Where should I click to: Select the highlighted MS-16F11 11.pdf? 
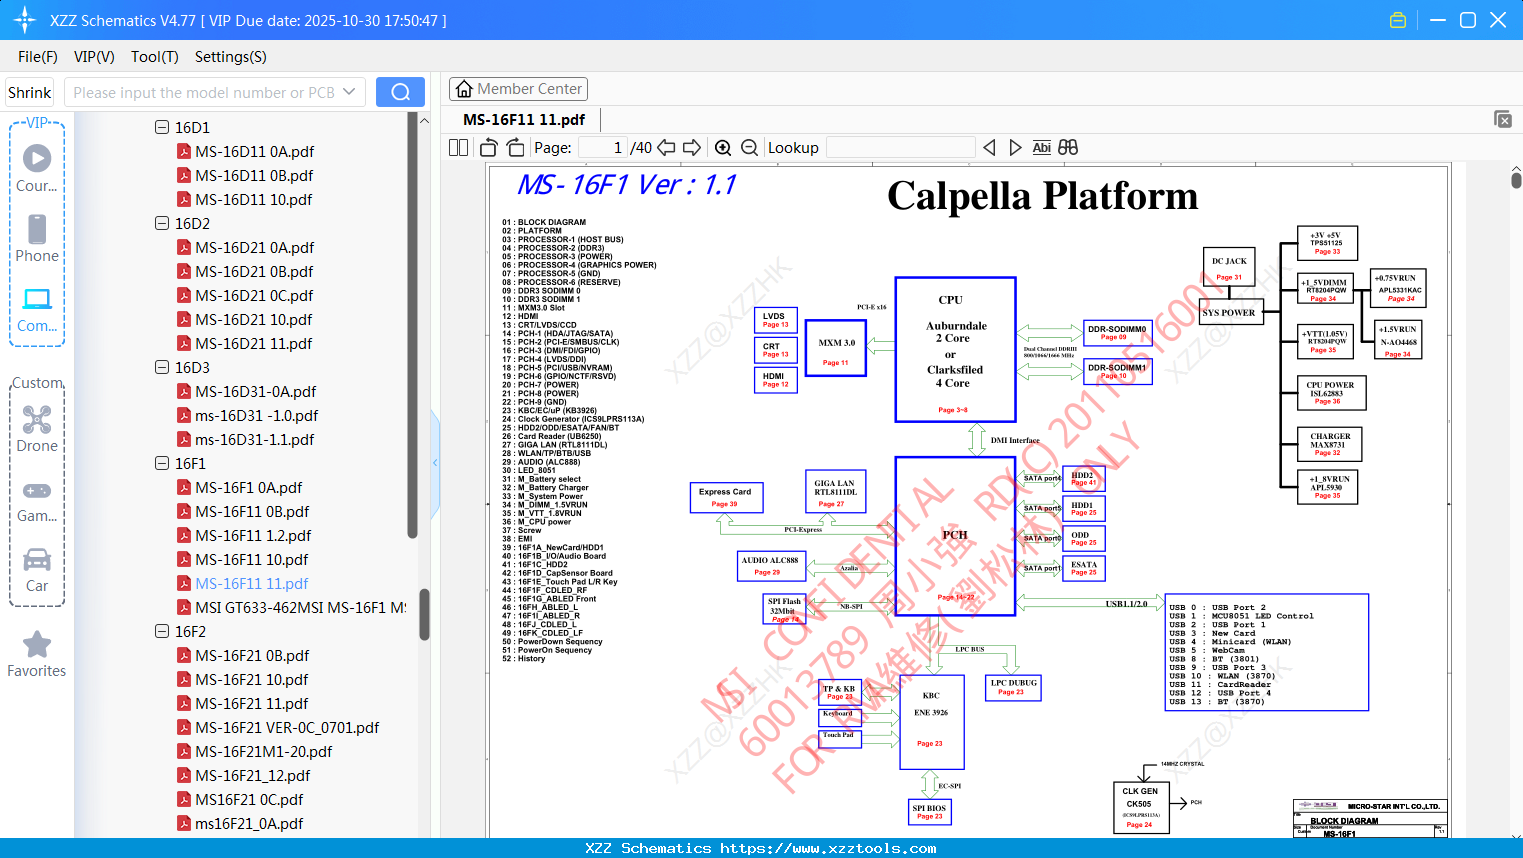click(x=252, y=583)
